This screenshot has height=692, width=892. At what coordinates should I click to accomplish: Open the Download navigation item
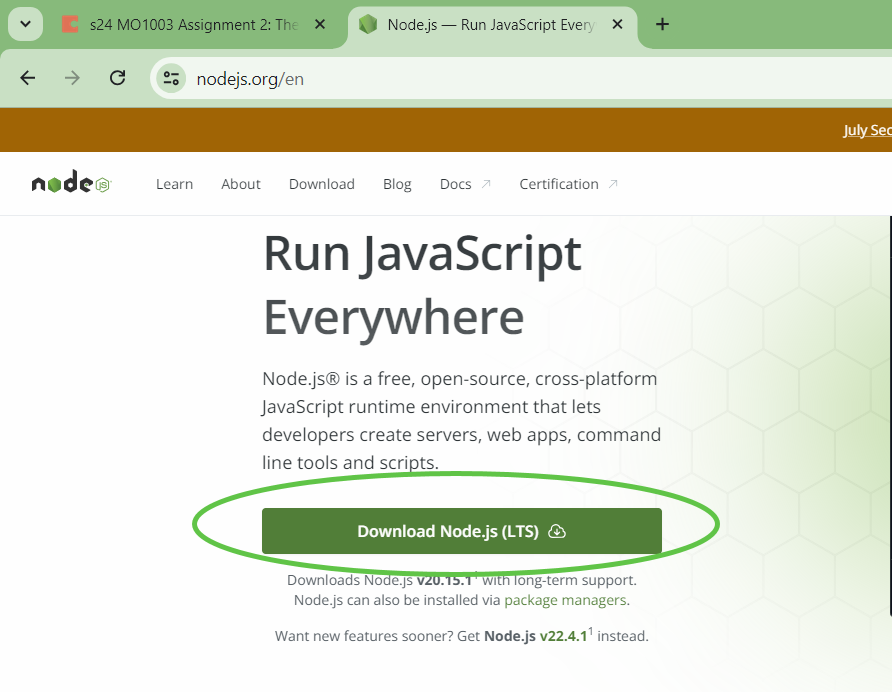(x=321, y=184)
